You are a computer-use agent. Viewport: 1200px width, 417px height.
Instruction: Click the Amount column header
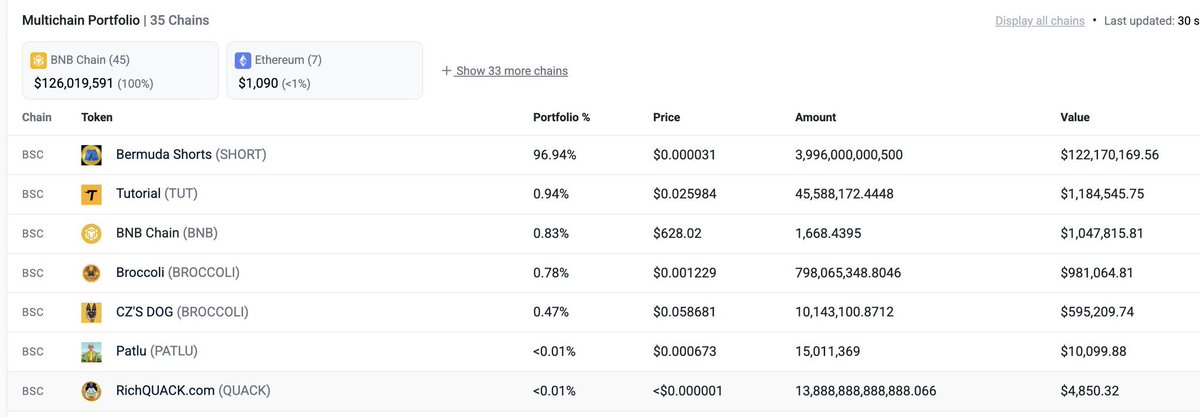coord(815,117)
